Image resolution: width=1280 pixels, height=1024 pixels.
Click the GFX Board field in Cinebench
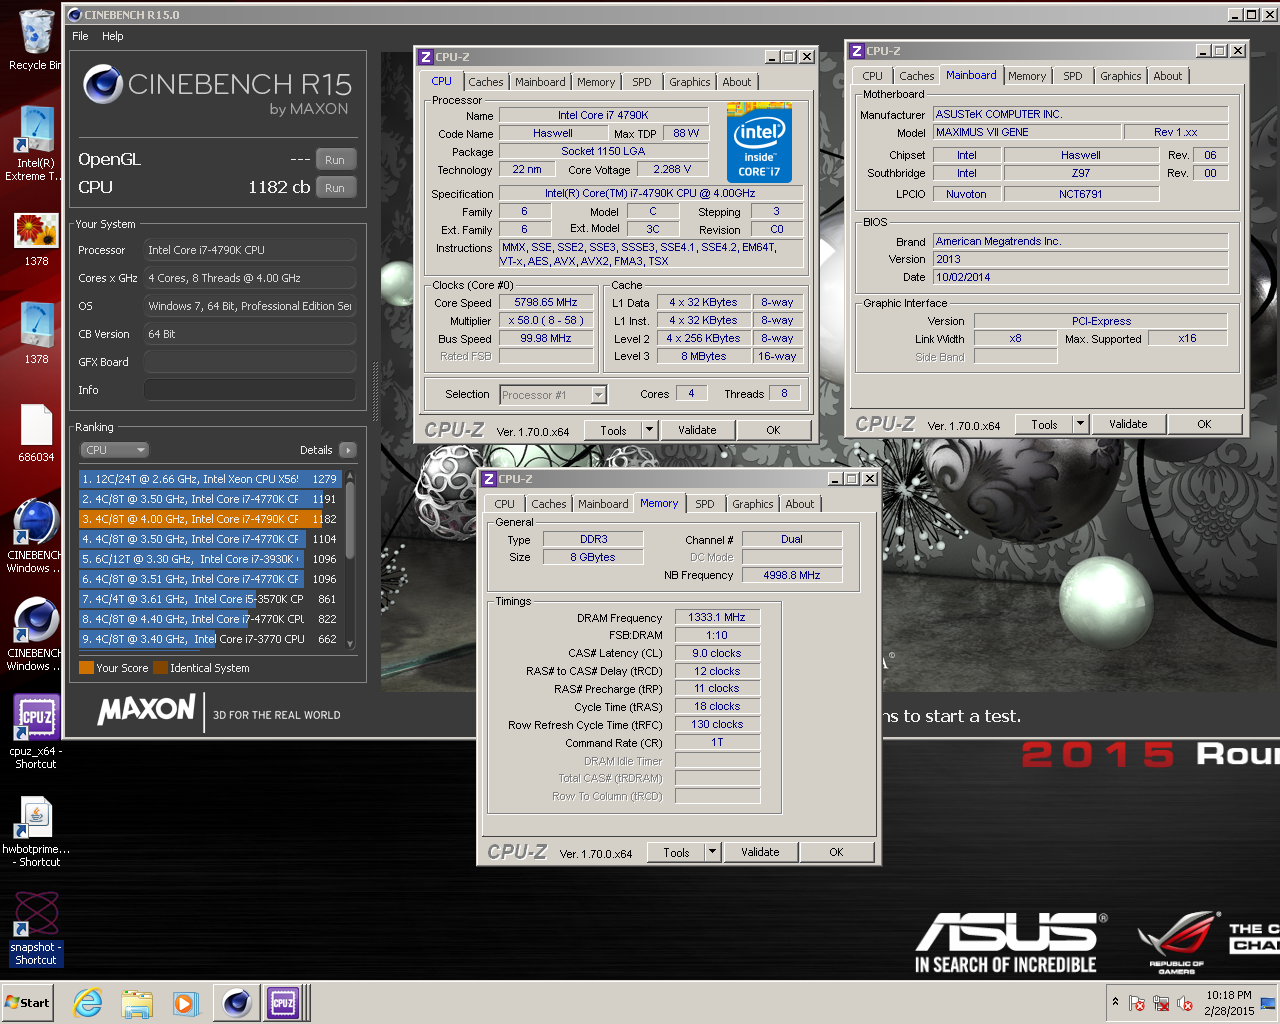(250, 362)
